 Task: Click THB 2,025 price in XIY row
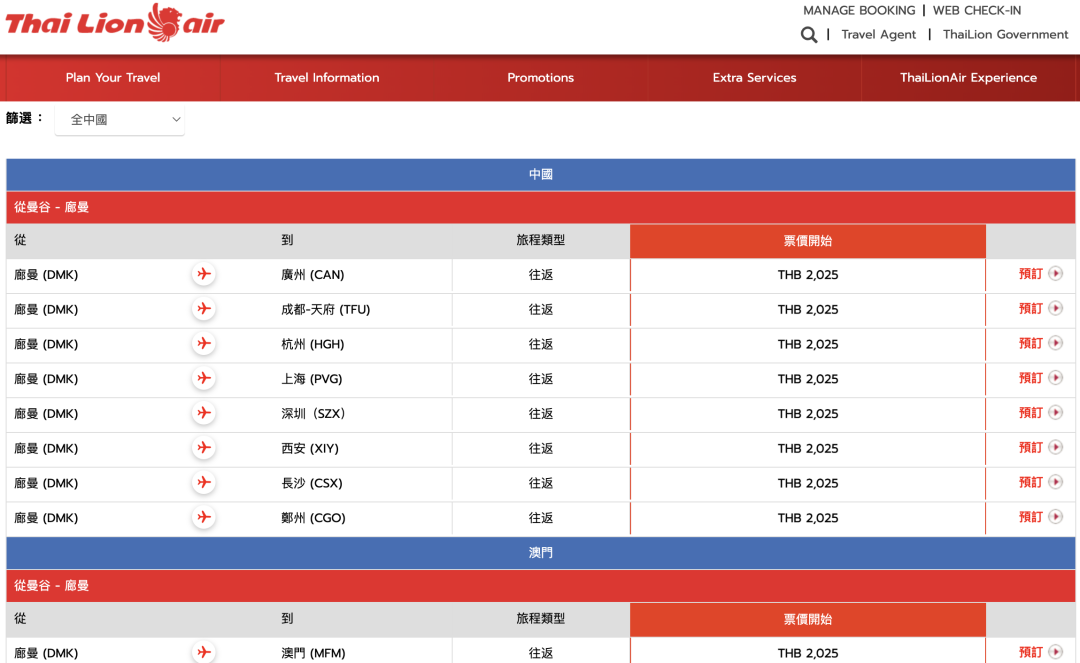tap(808, 448)
